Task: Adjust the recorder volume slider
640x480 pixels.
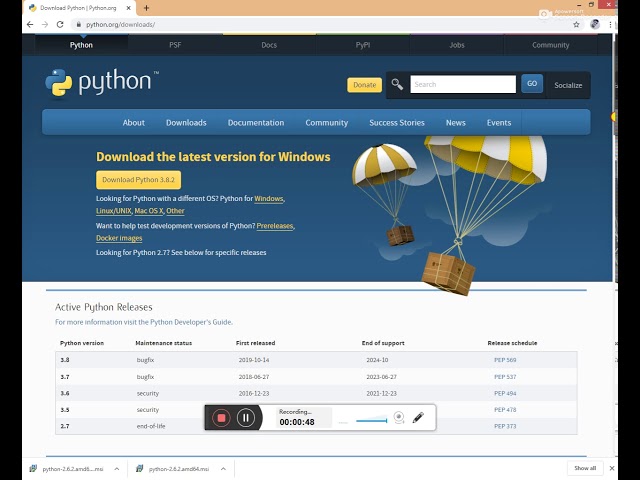Action: (x=371, y=420)
